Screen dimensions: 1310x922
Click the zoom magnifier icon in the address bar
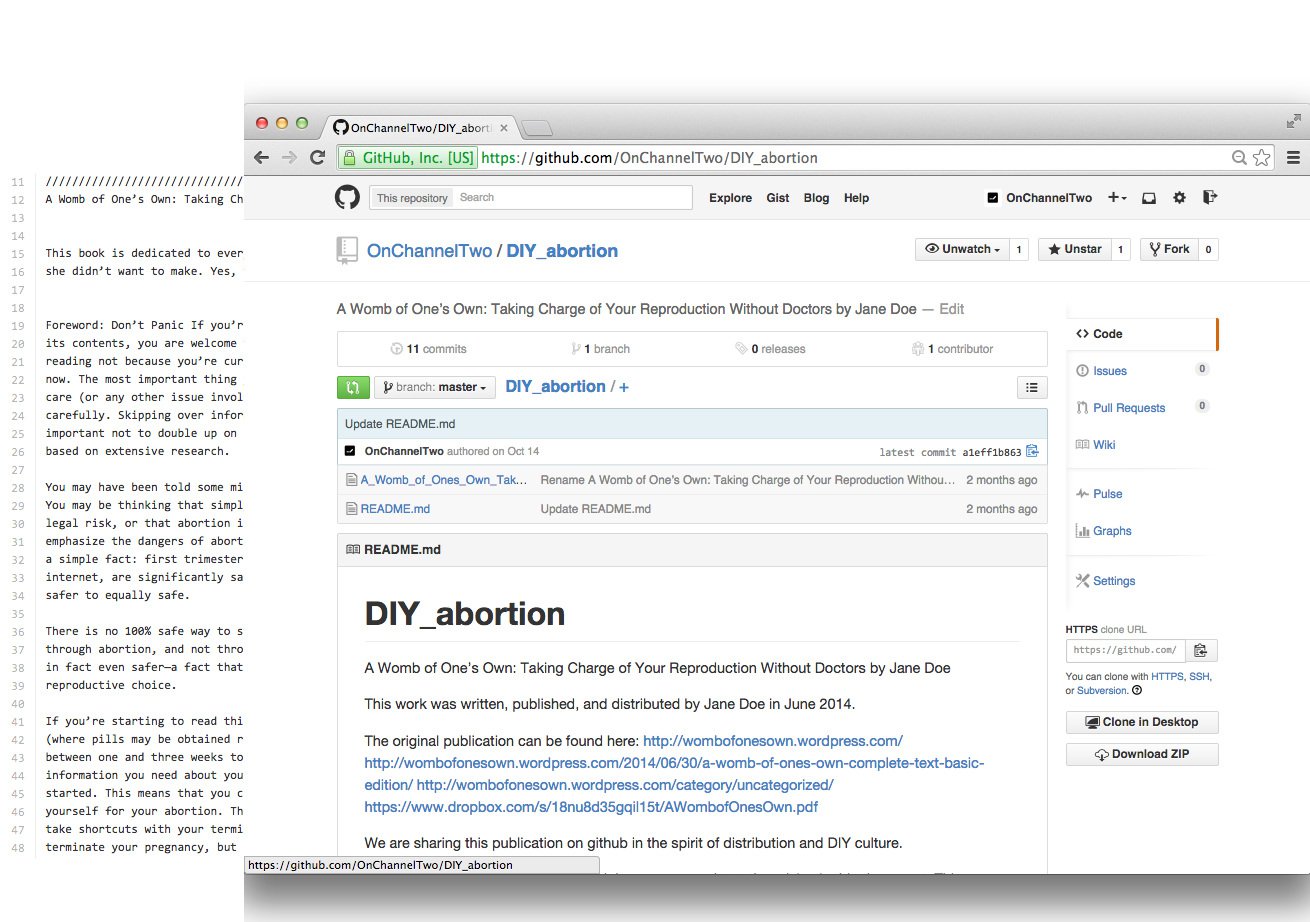[x=1239, y=157]
